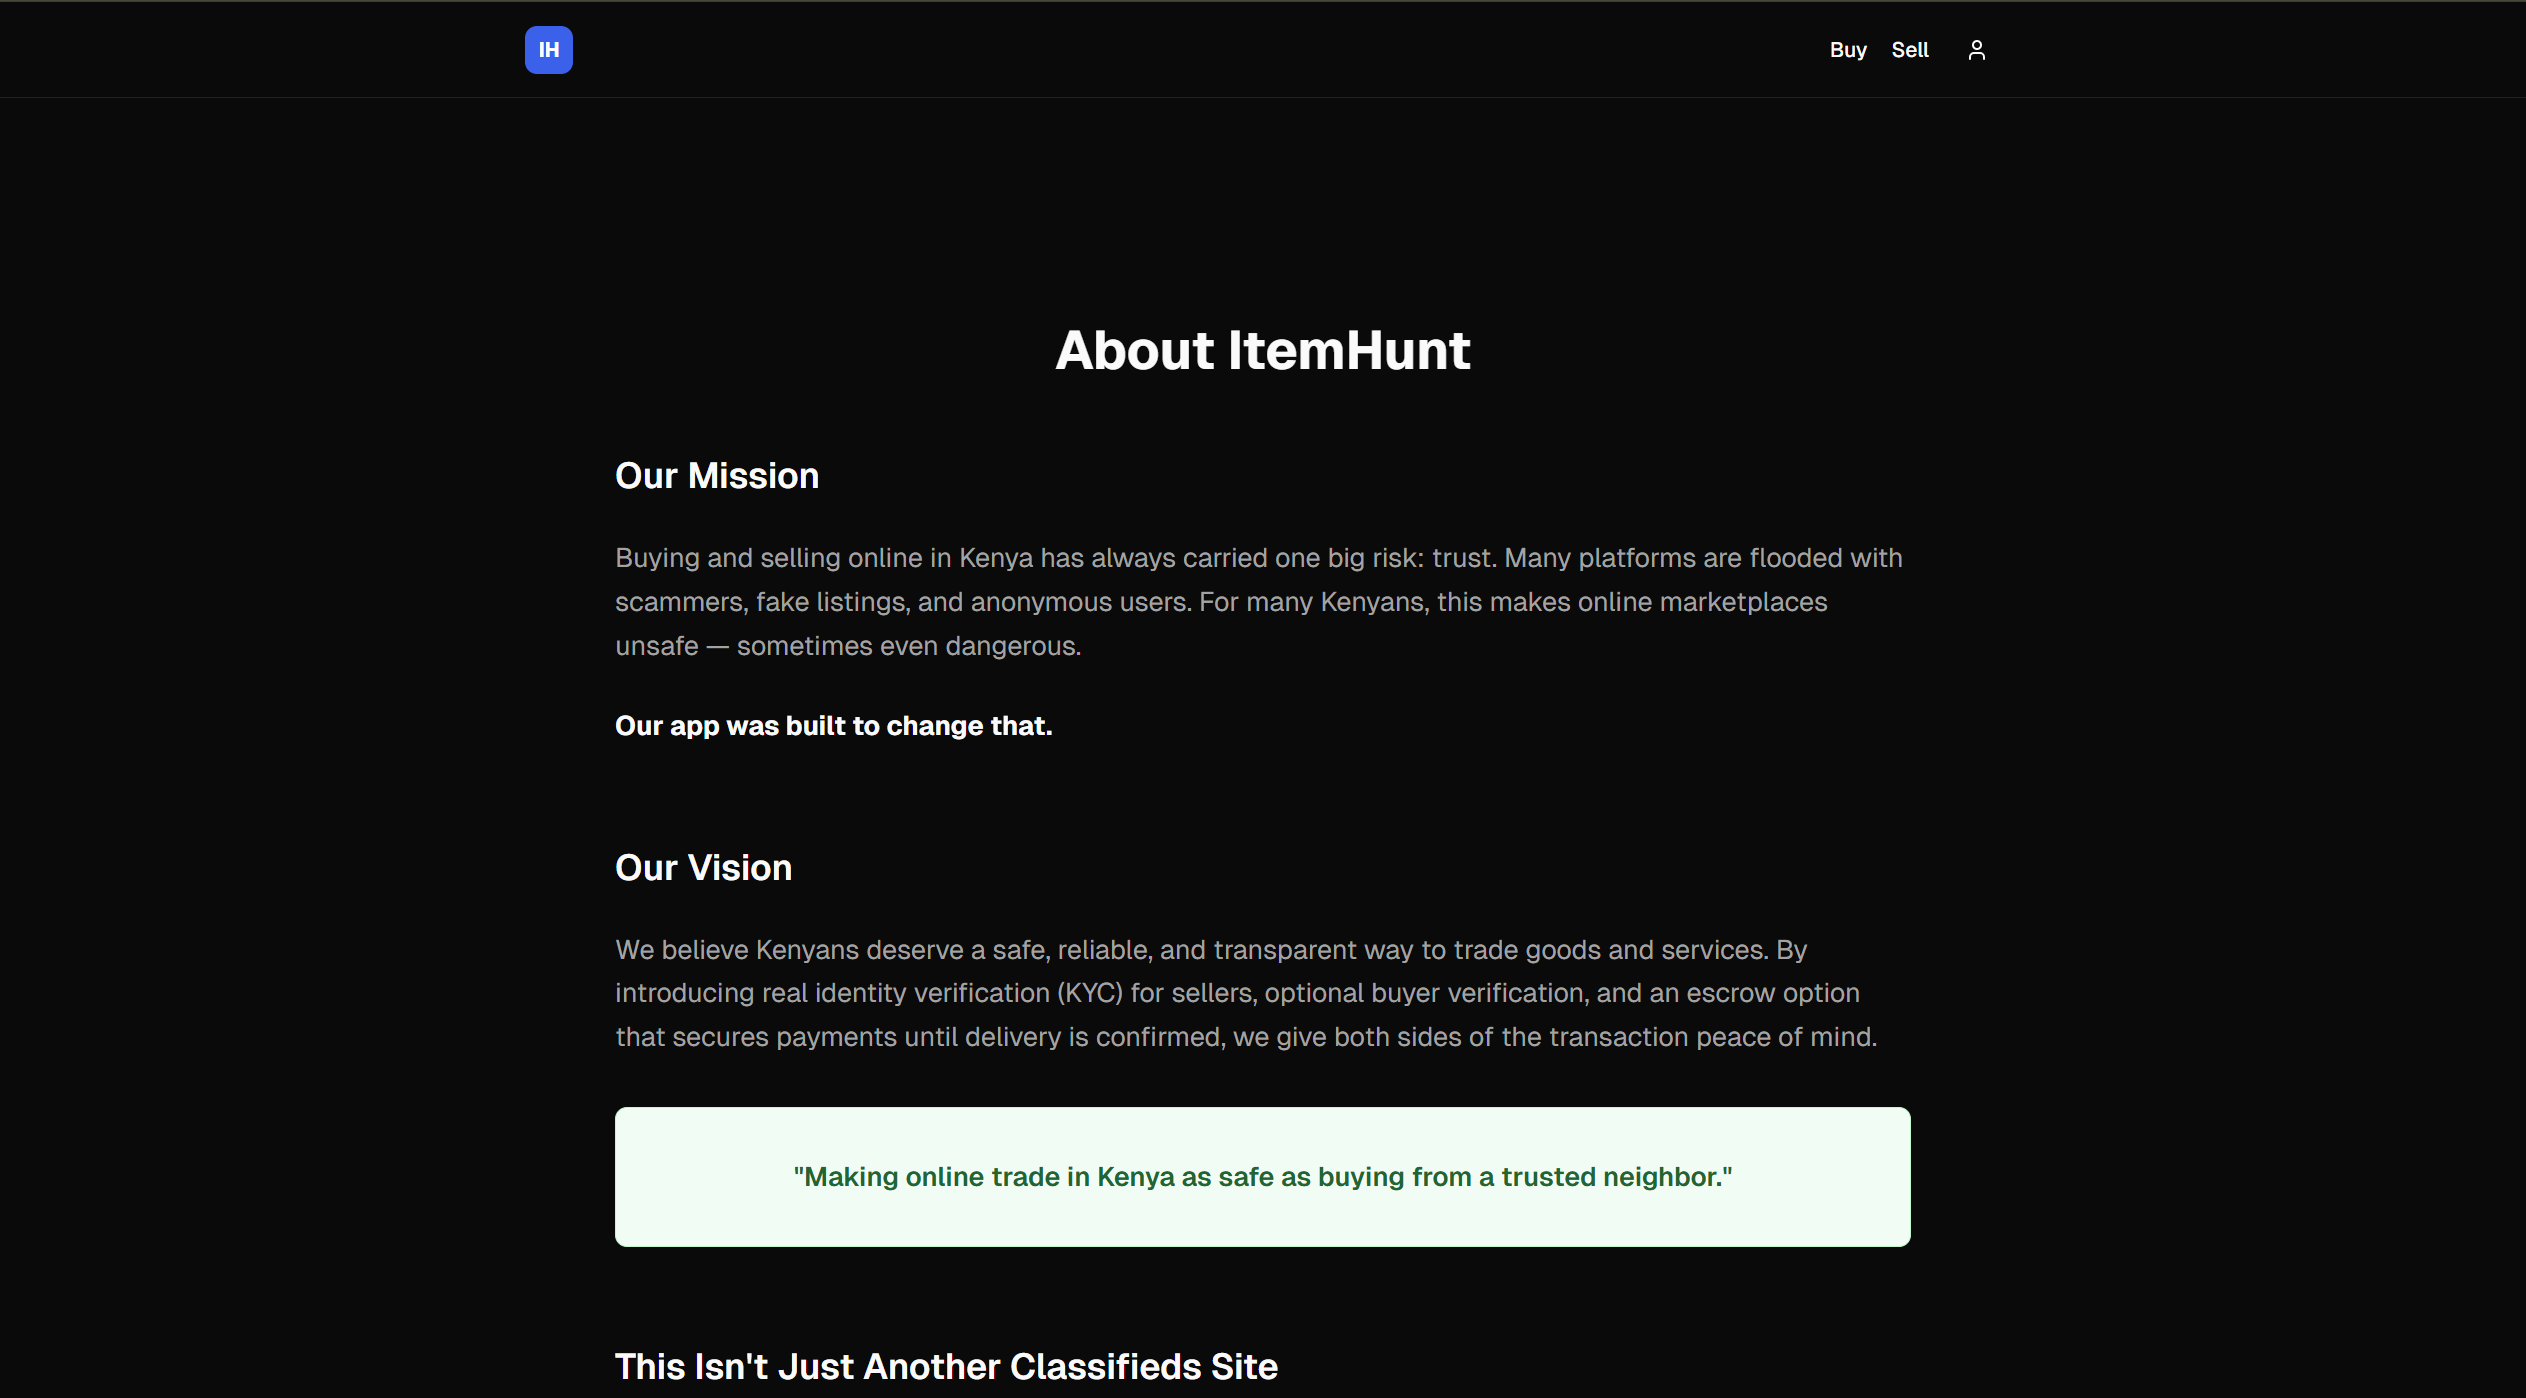Viewport: 2526px width, 1398px height.
Task: Click the bold 'Our app was built to change that' text
Action: 834,725
